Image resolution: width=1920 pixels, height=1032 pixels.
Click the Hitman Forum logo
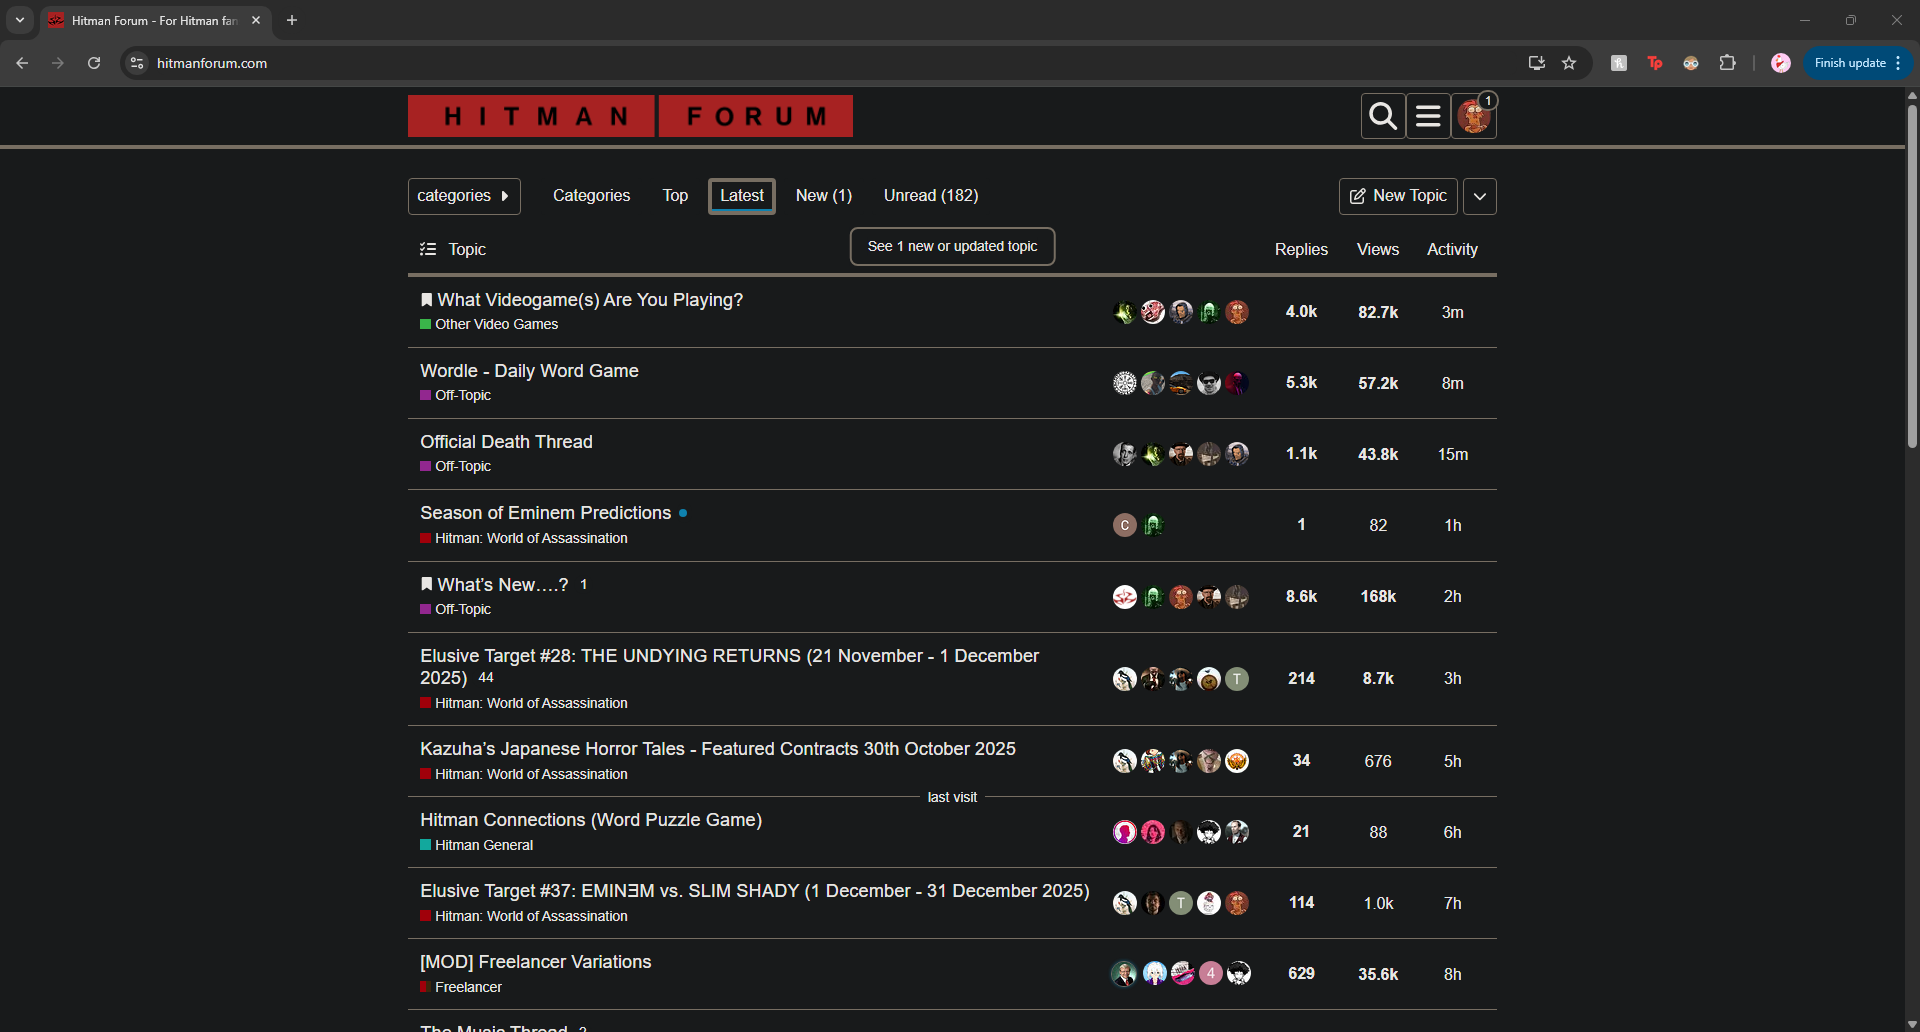(x=630, y=116)
